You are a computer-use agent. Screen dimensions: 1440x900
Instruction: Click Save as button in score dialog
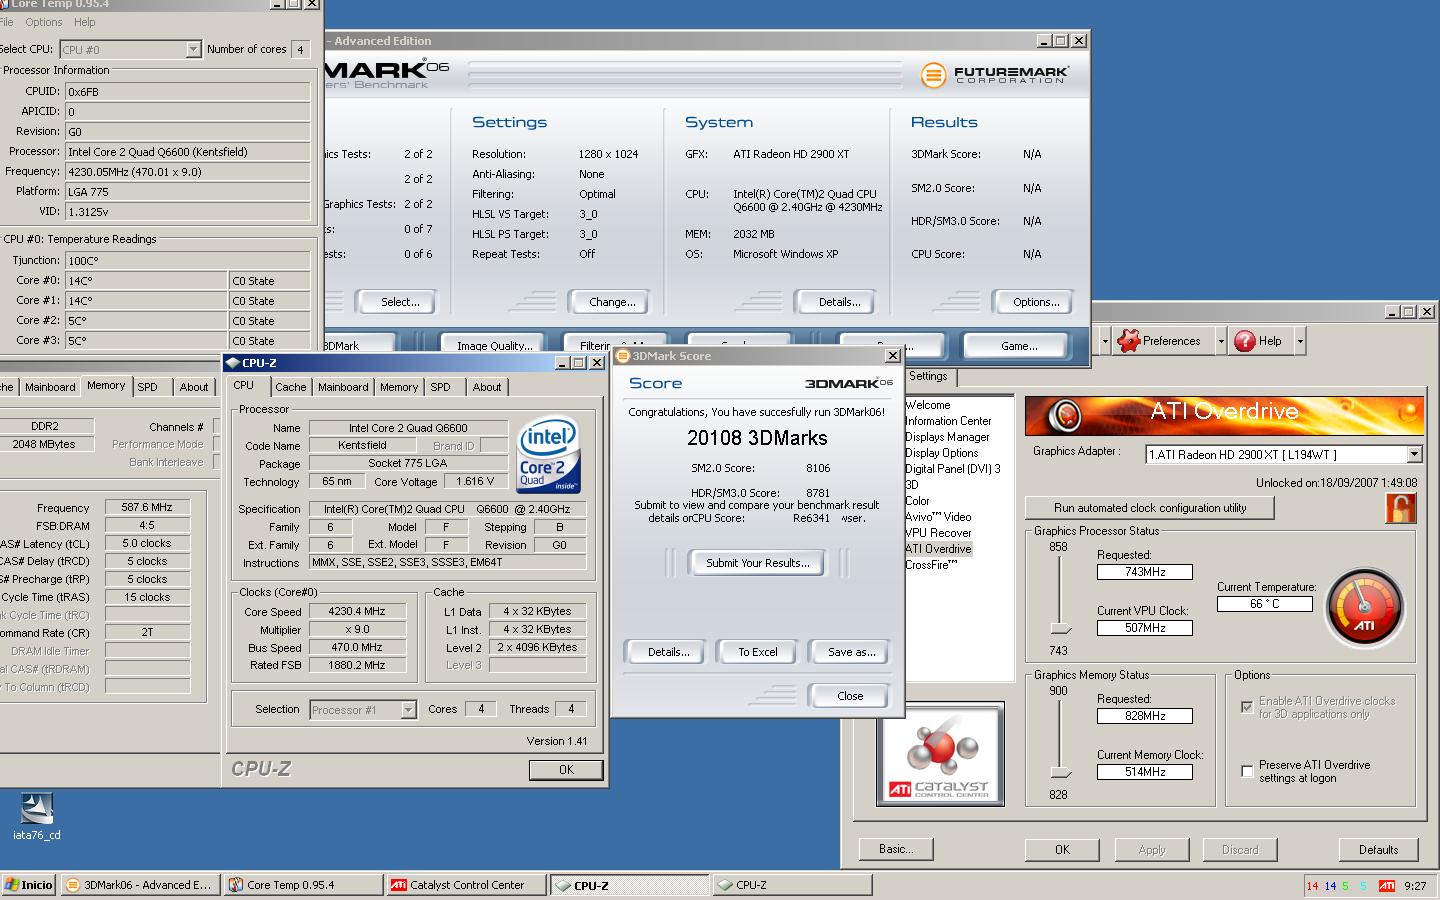pyautogui.click(x=851, y=652)
